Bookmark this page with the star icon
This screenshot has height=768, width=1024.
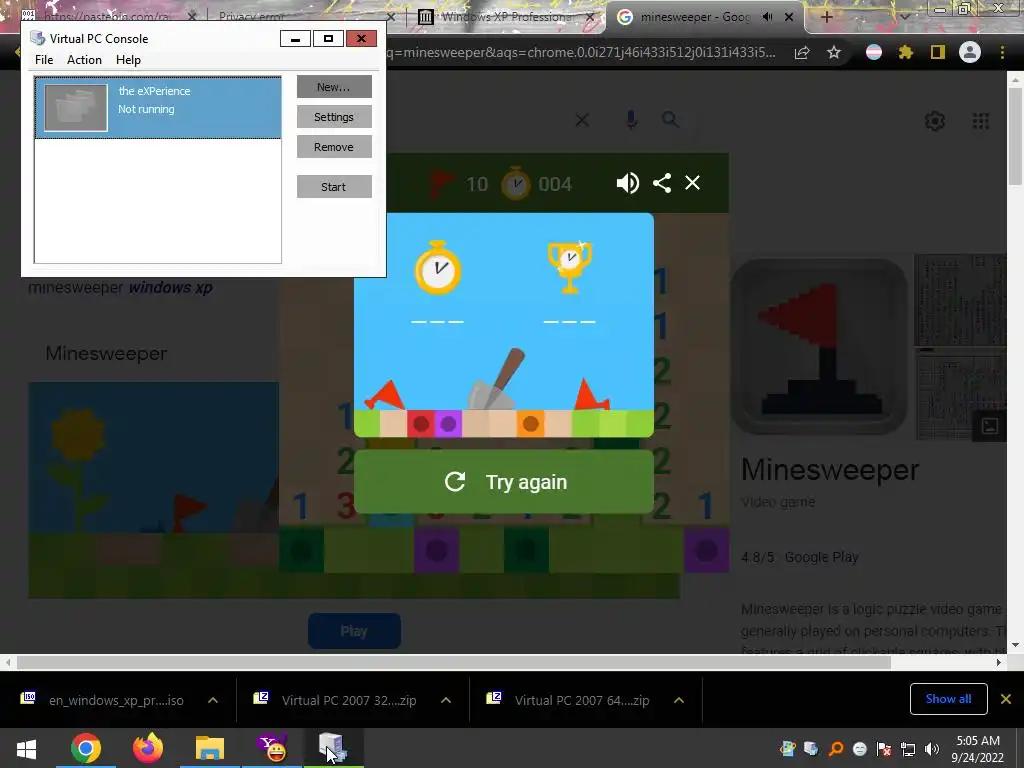(833, 53)
